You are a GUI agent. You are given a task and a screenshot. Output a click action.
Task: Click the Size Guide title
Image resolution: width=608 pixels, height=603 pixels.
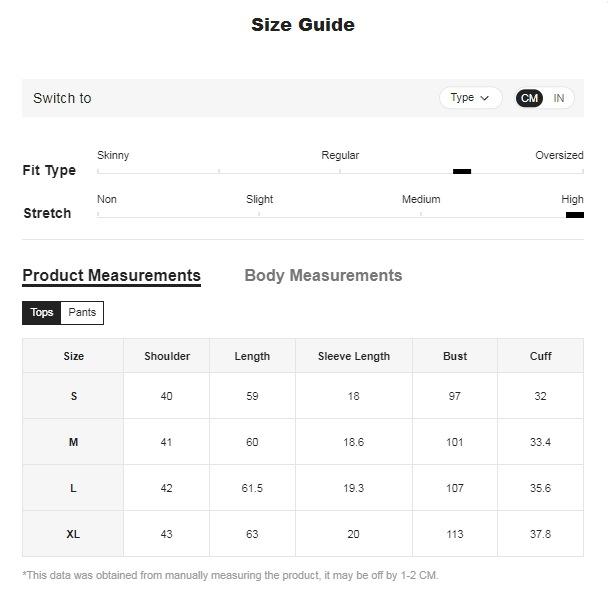(x=303, y=25)
